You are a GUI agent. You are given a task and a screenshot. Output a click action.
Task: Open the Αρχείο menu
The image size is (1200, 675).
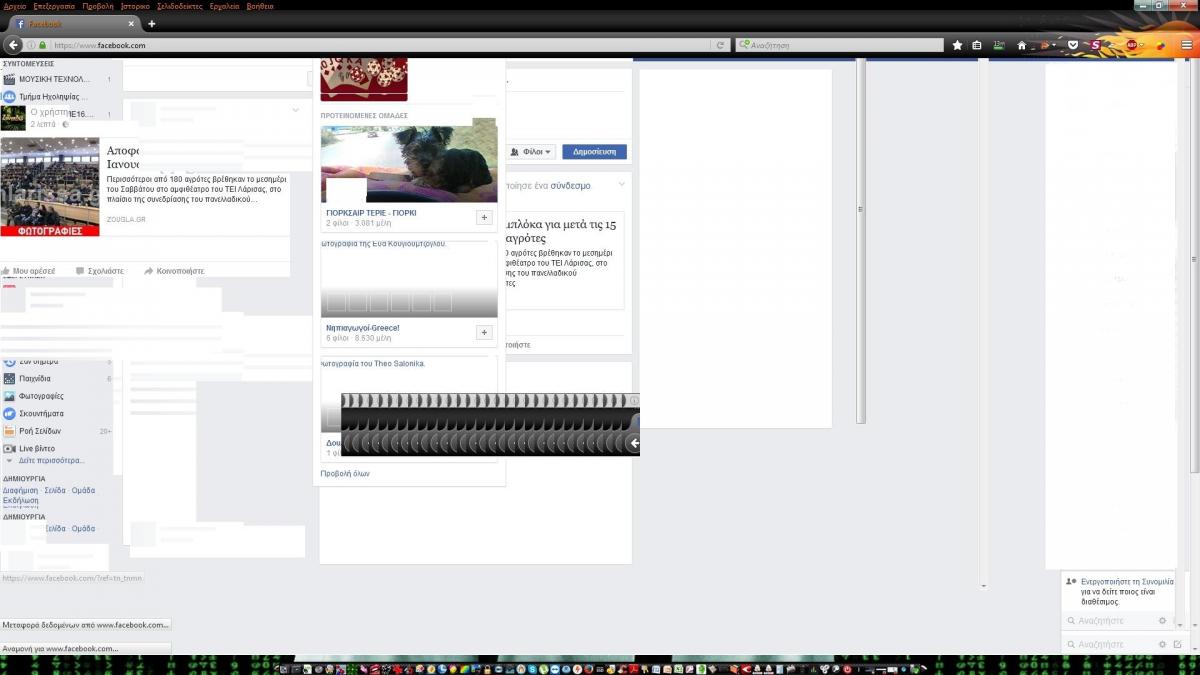(x=14, y=6)
